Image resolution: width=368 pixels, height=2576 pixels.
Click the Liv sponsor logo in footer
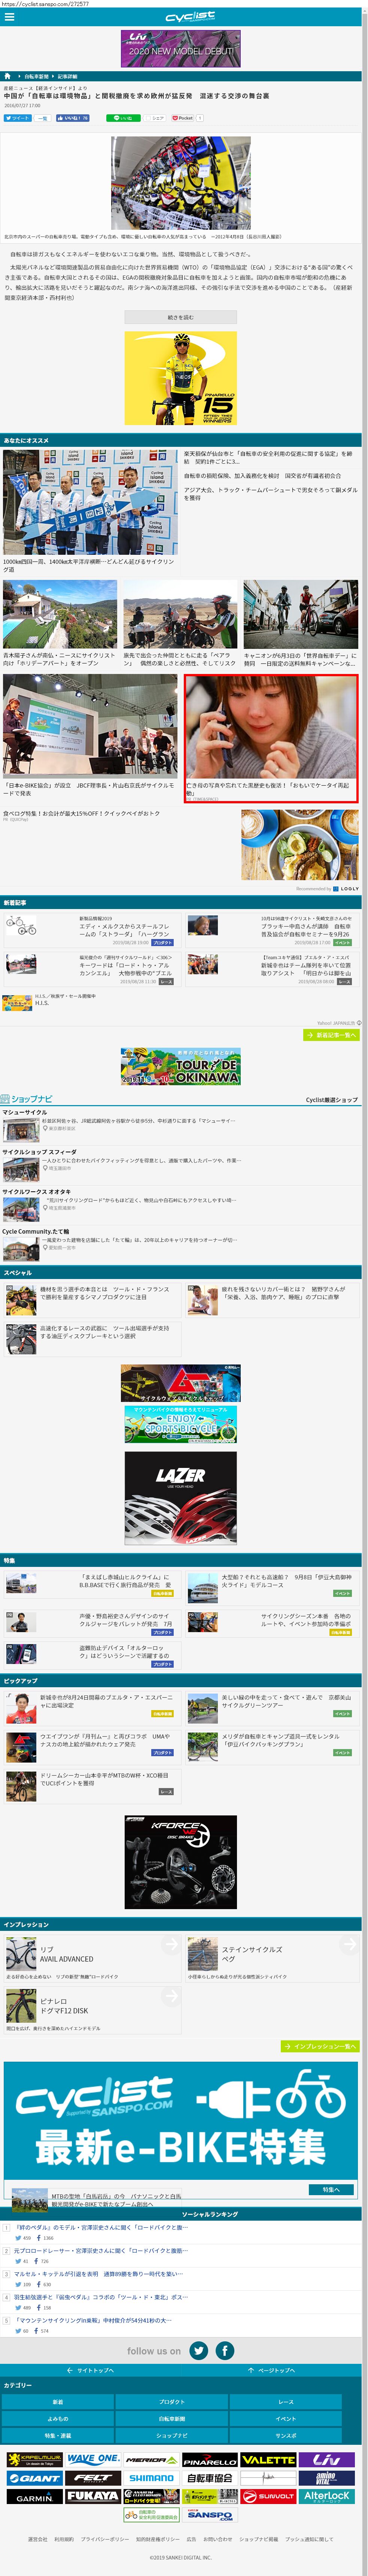point(327,2460)
